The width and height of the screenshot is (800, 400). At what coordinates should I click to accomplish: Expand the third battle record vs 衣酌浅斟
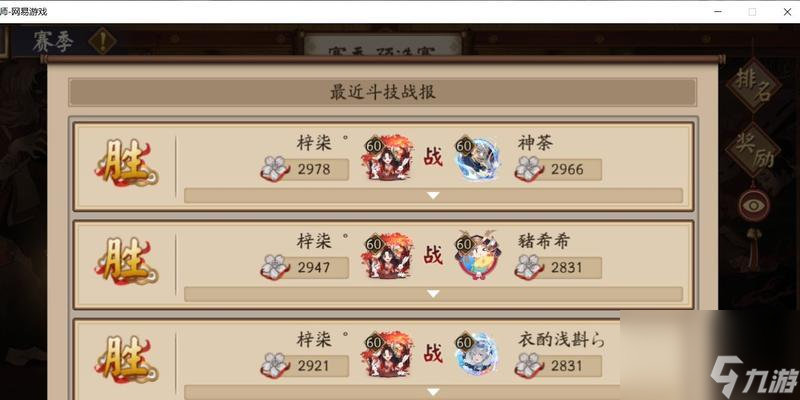point(433,392)
